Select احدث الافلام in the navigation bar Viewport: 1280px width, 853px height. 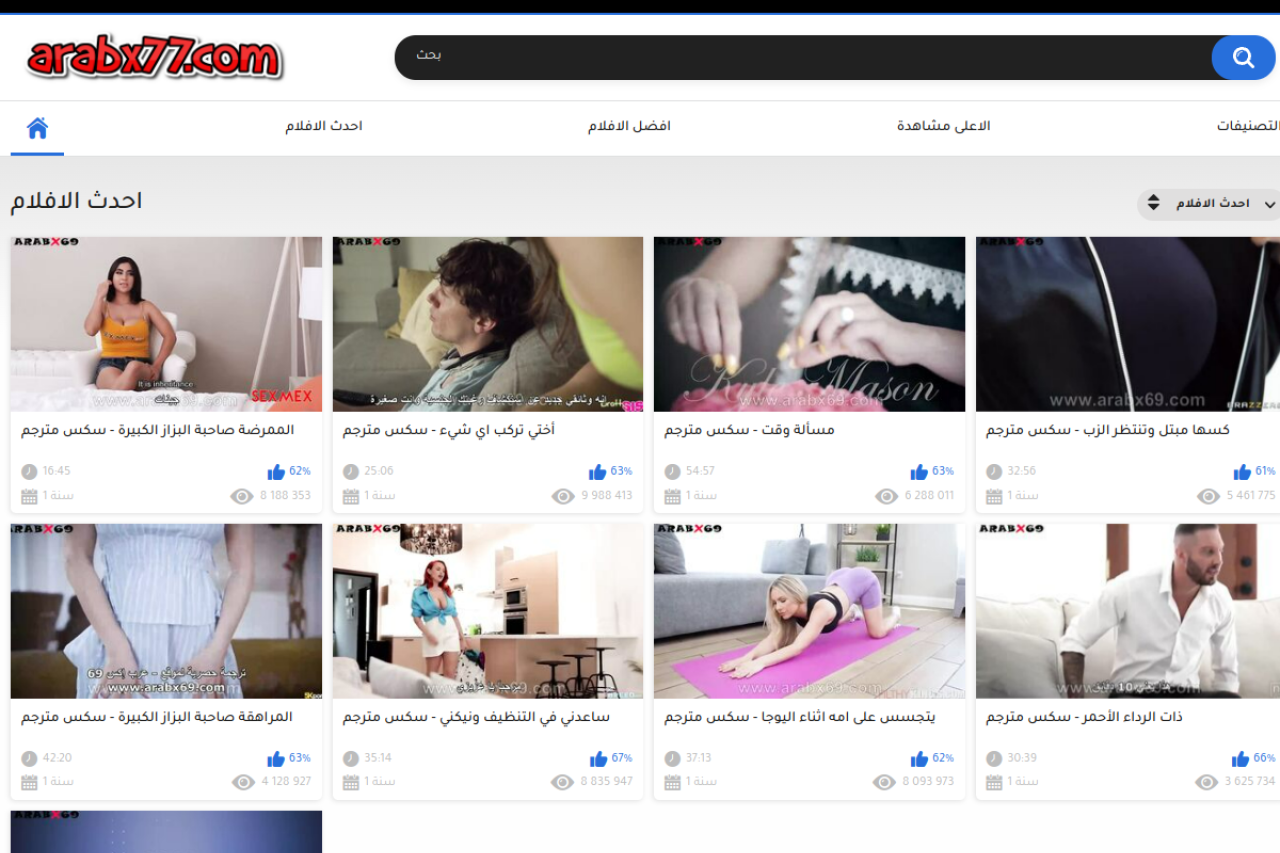323,126
